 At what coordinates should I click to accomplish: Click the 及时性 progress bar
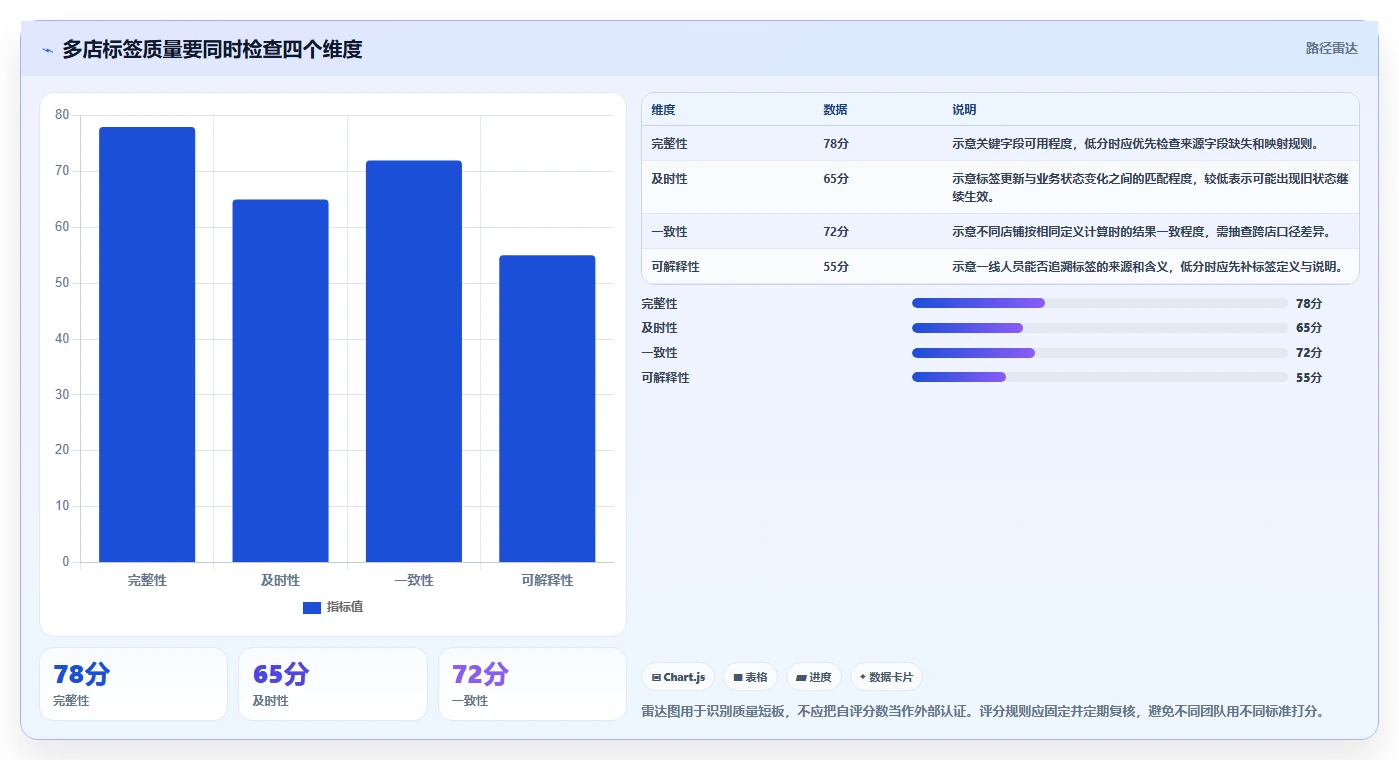coord(1100,328)
